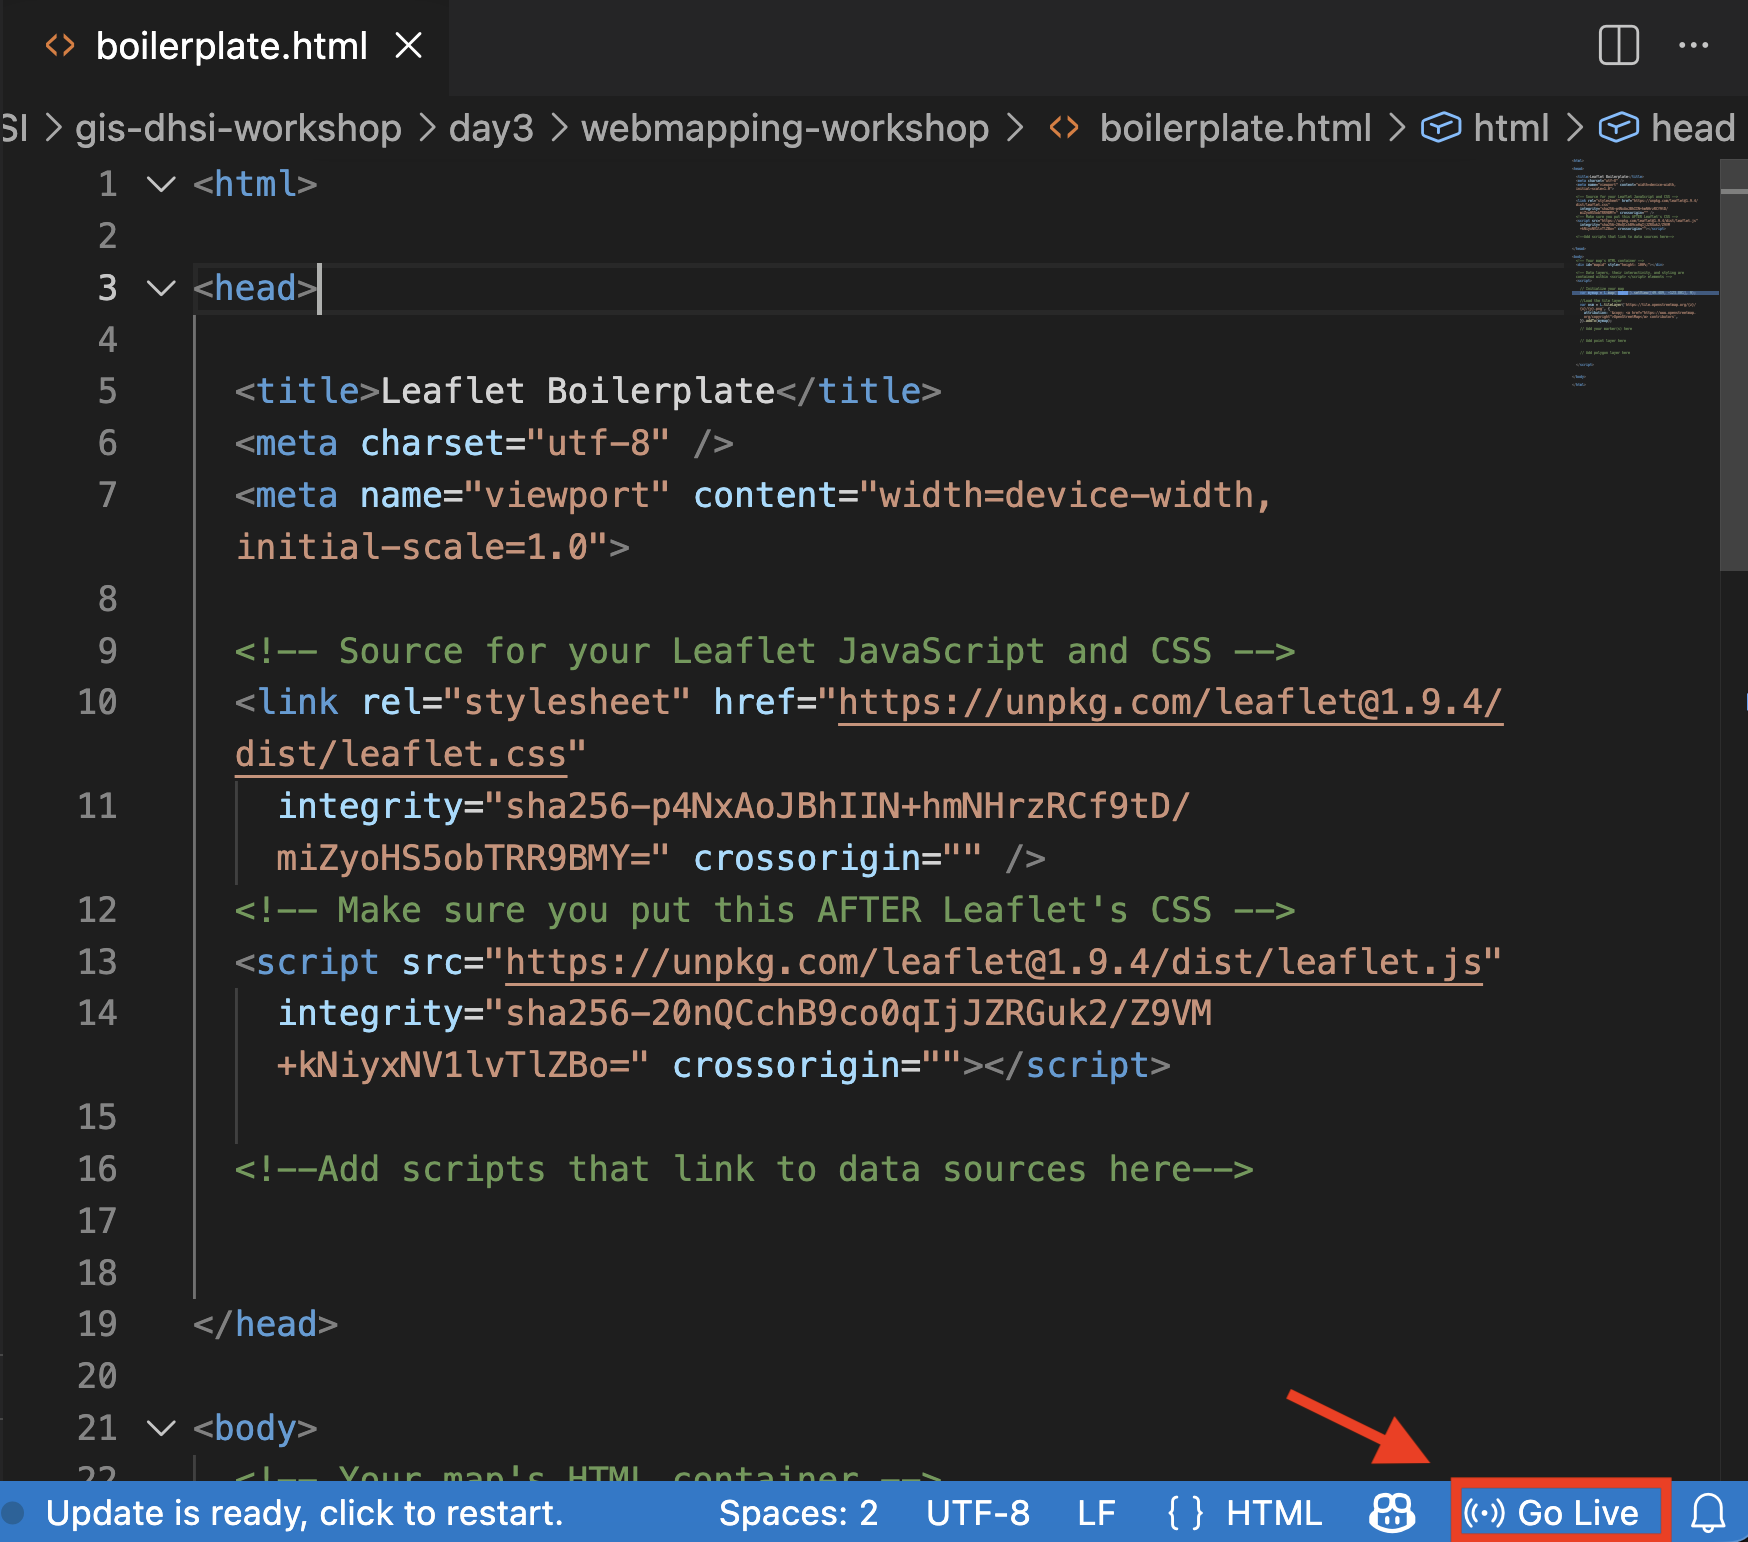1748x1542 pixels.
Task: Click the head symbol icon in breadcrumb
Action: (x=1618, y=128)
